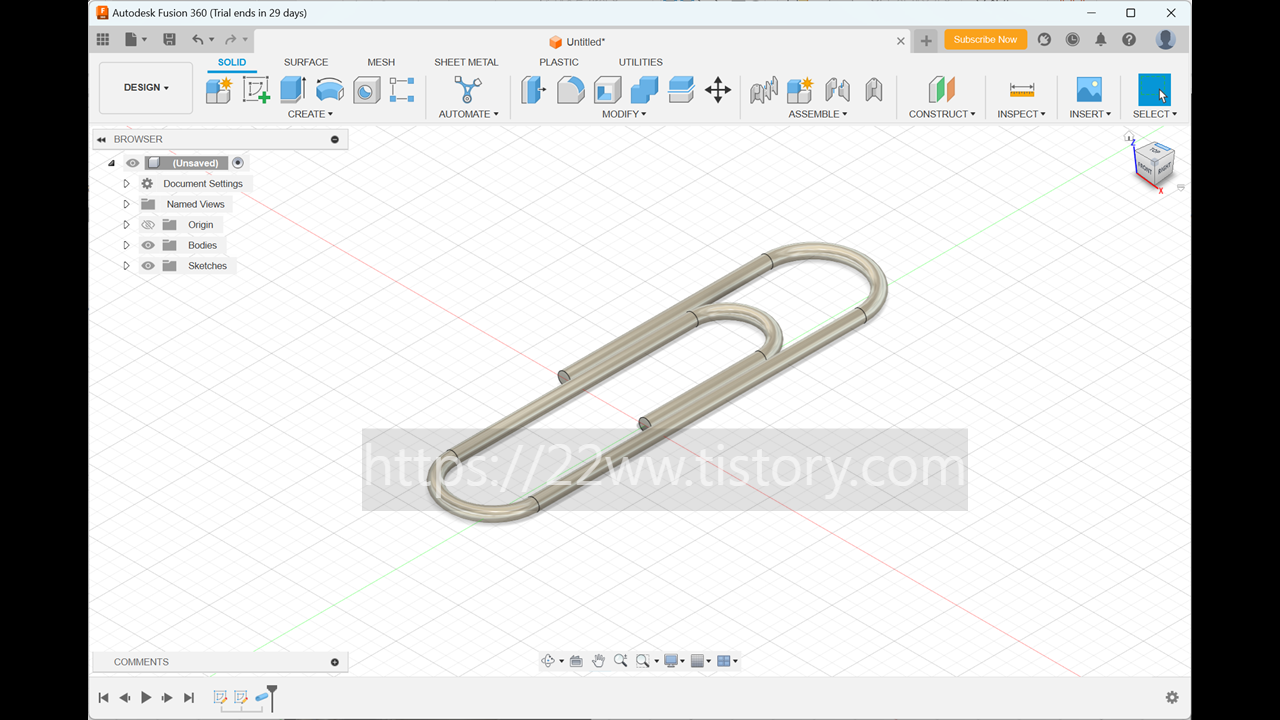Click the Insert image icon
Screen dimensions: 1280x720
click(1089, 90)
